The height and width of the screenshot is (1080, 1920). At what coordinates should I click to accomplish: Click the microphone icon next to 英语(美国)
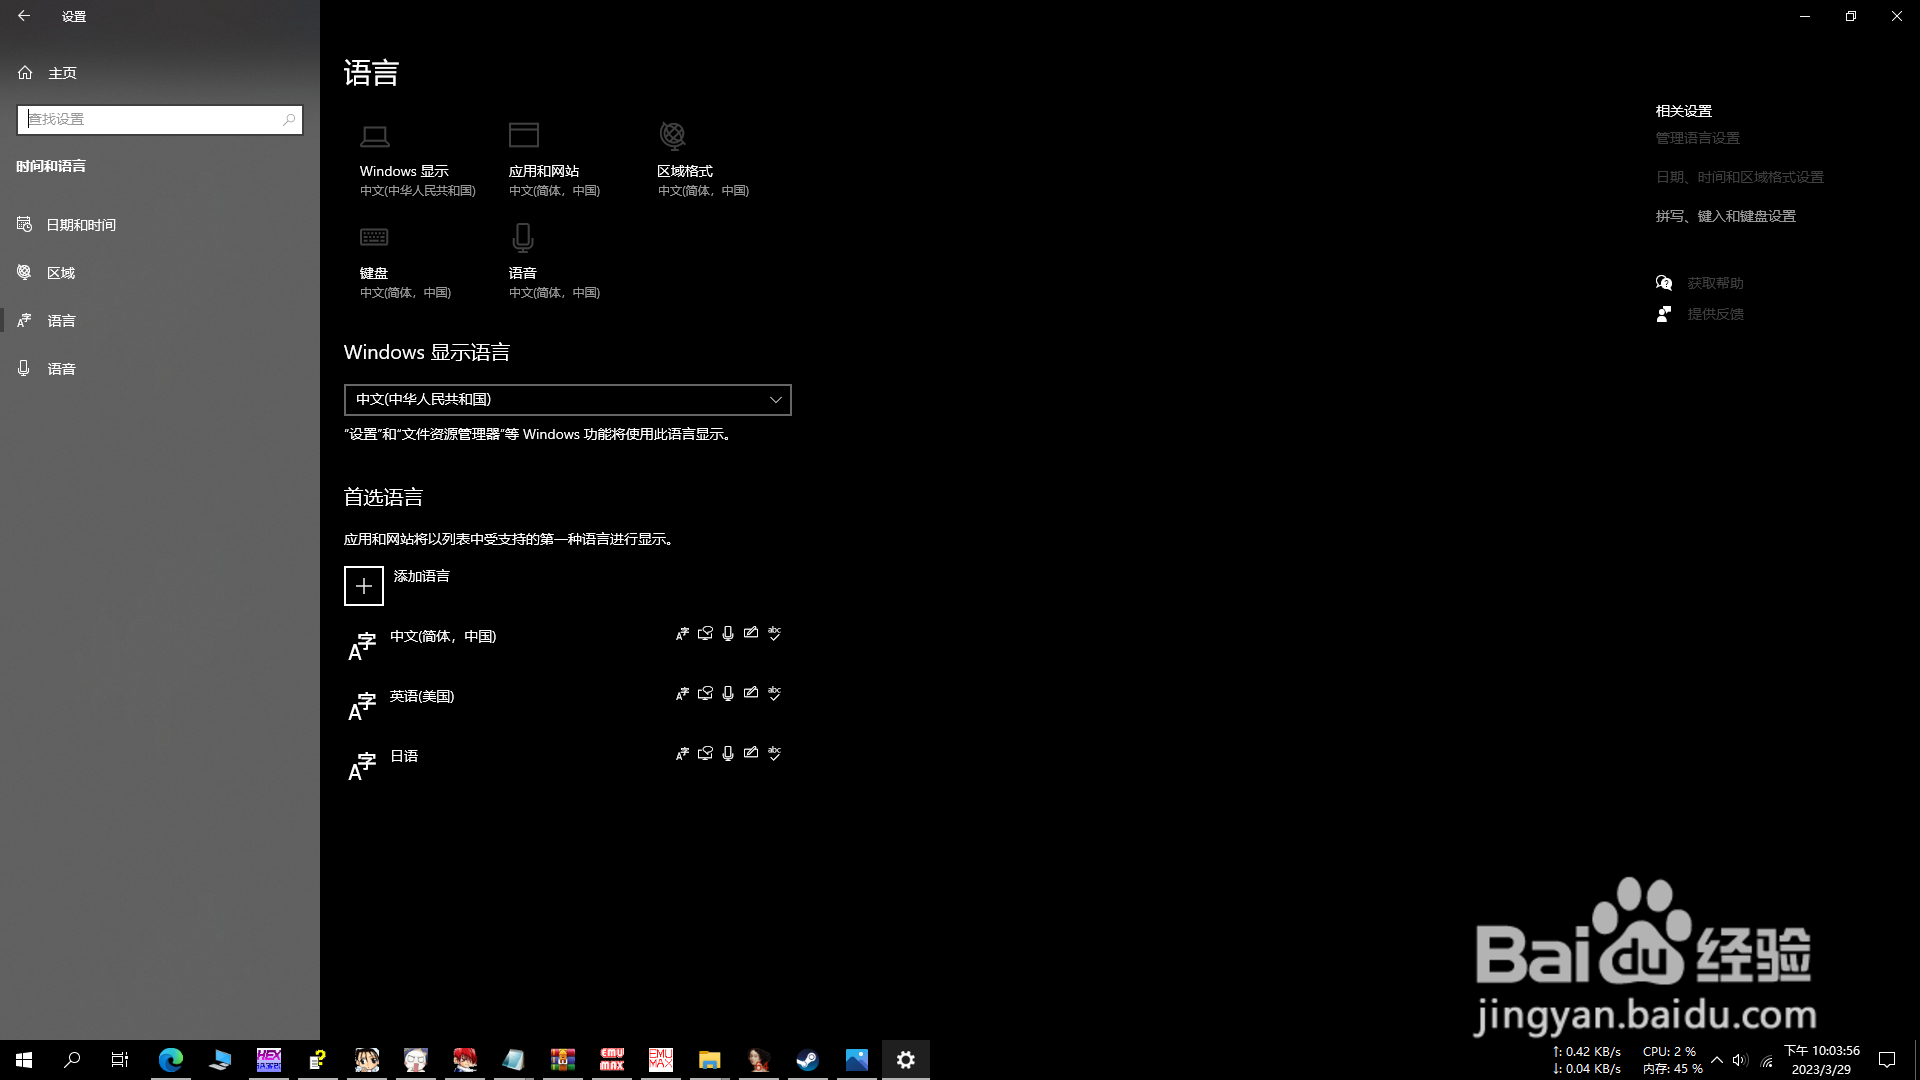point(728,693)
